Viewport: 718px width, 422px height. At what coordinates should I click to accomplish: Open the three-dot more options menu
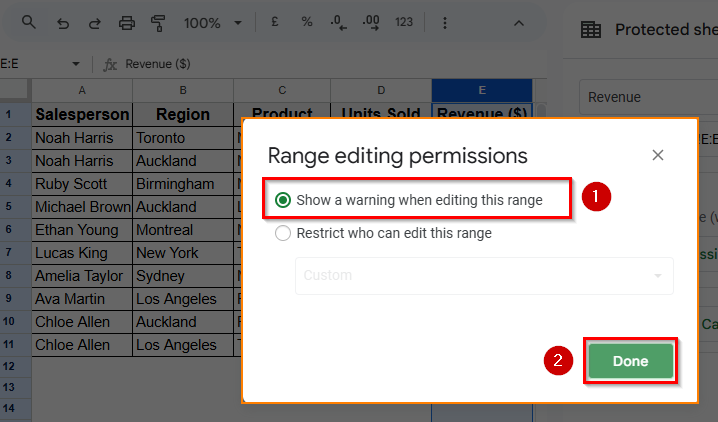pos(443,23)
